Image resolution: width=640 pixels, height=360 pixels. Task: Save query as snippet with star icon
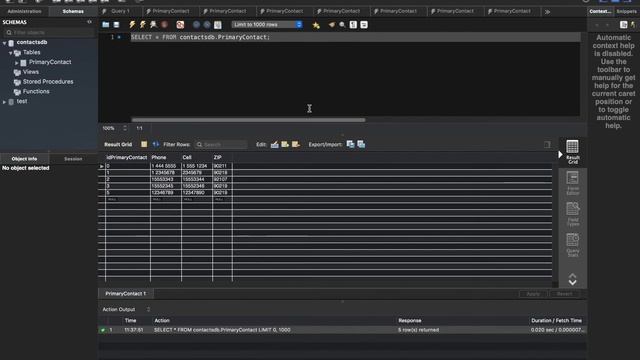coord(316,25)
